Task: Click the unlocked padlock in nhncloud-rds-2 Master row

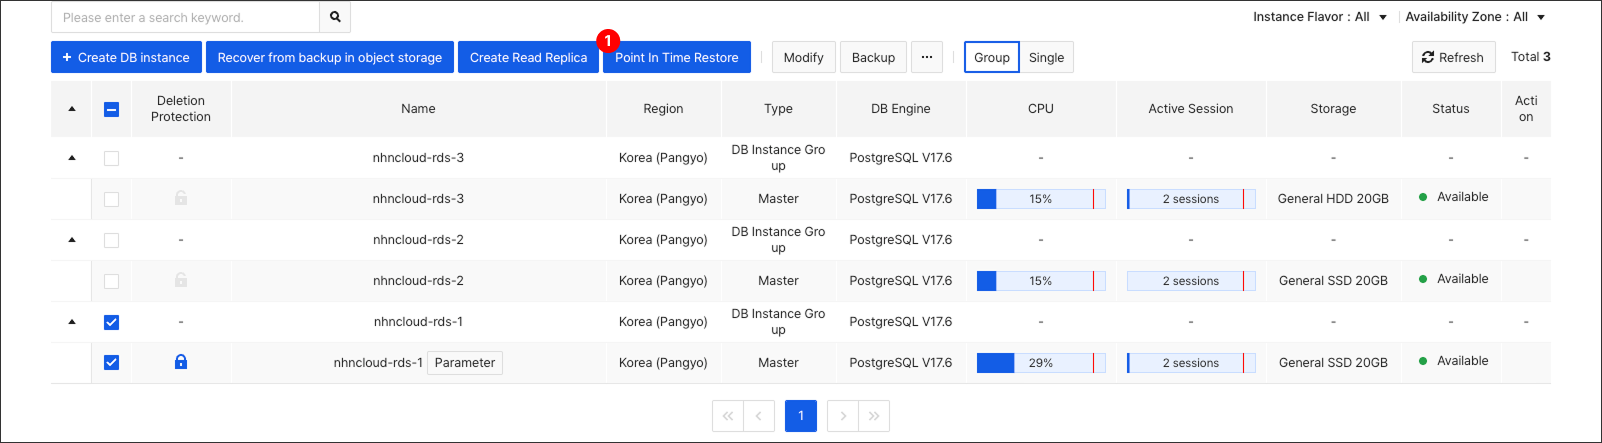Action: tap(181, 280)
